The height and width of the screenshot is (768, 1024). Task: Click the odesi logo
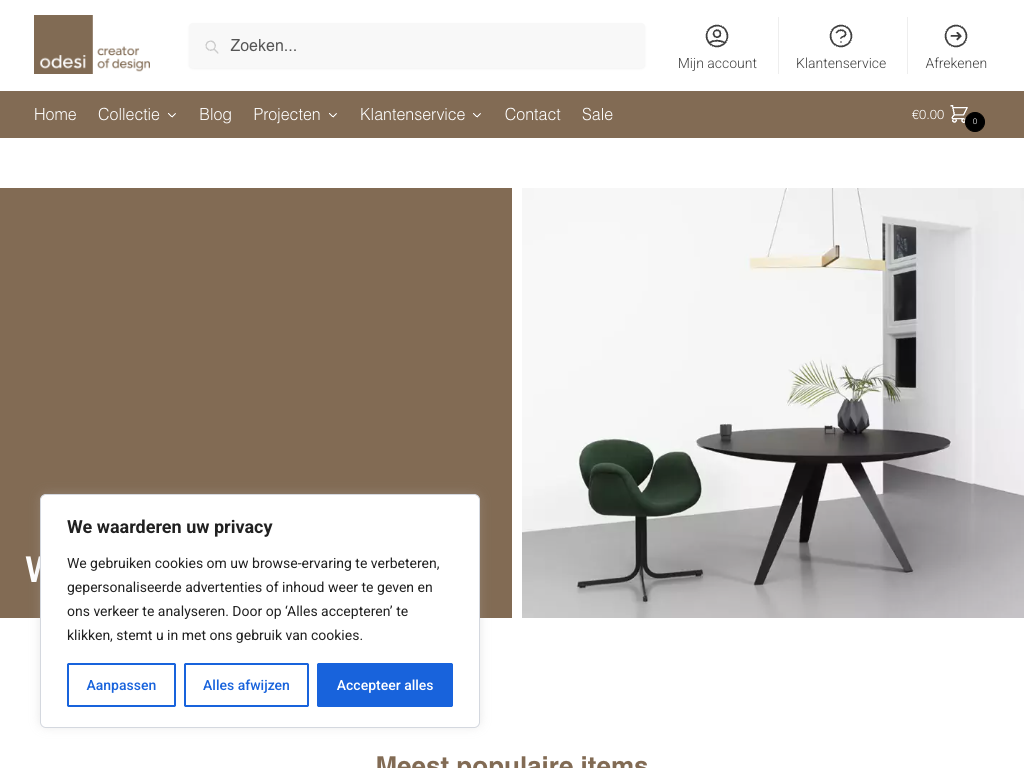point(92,44)
